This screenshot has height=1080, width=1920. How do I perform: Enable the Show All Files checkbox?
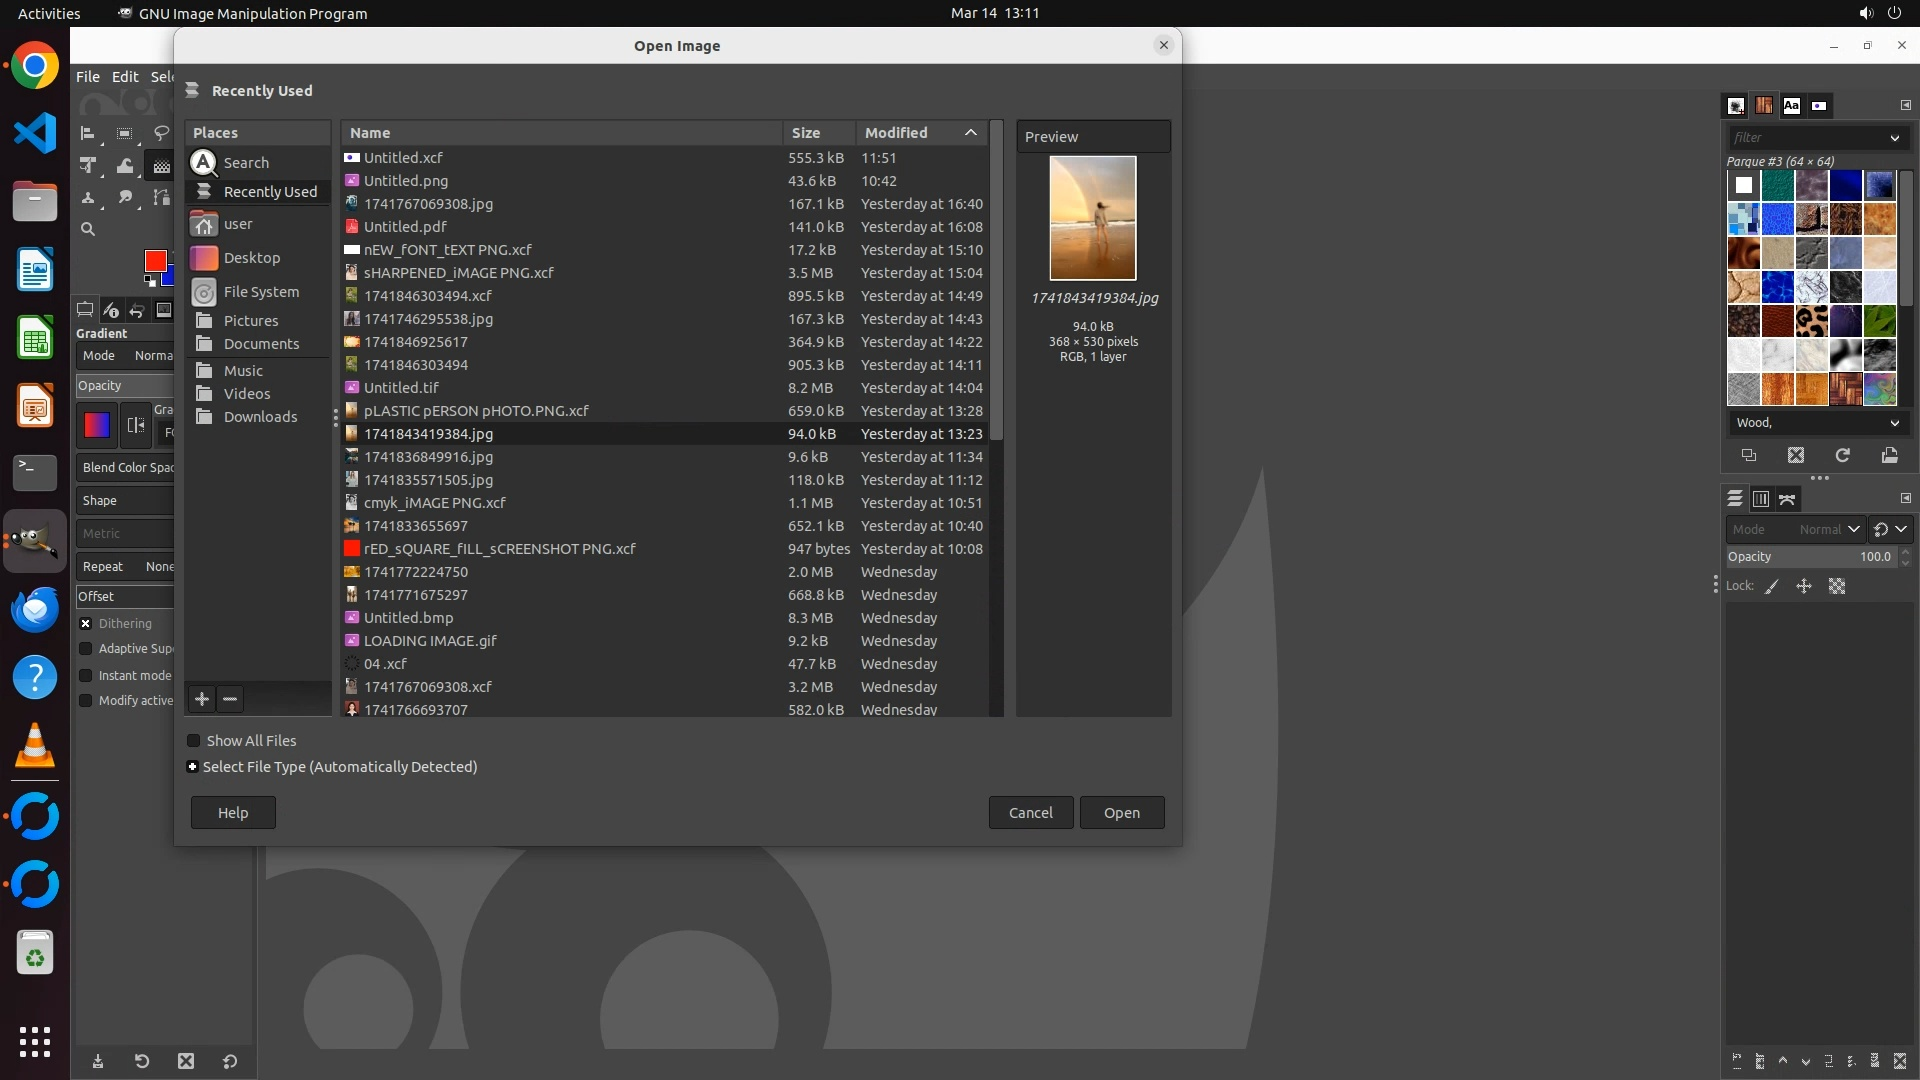coord(194,741)
